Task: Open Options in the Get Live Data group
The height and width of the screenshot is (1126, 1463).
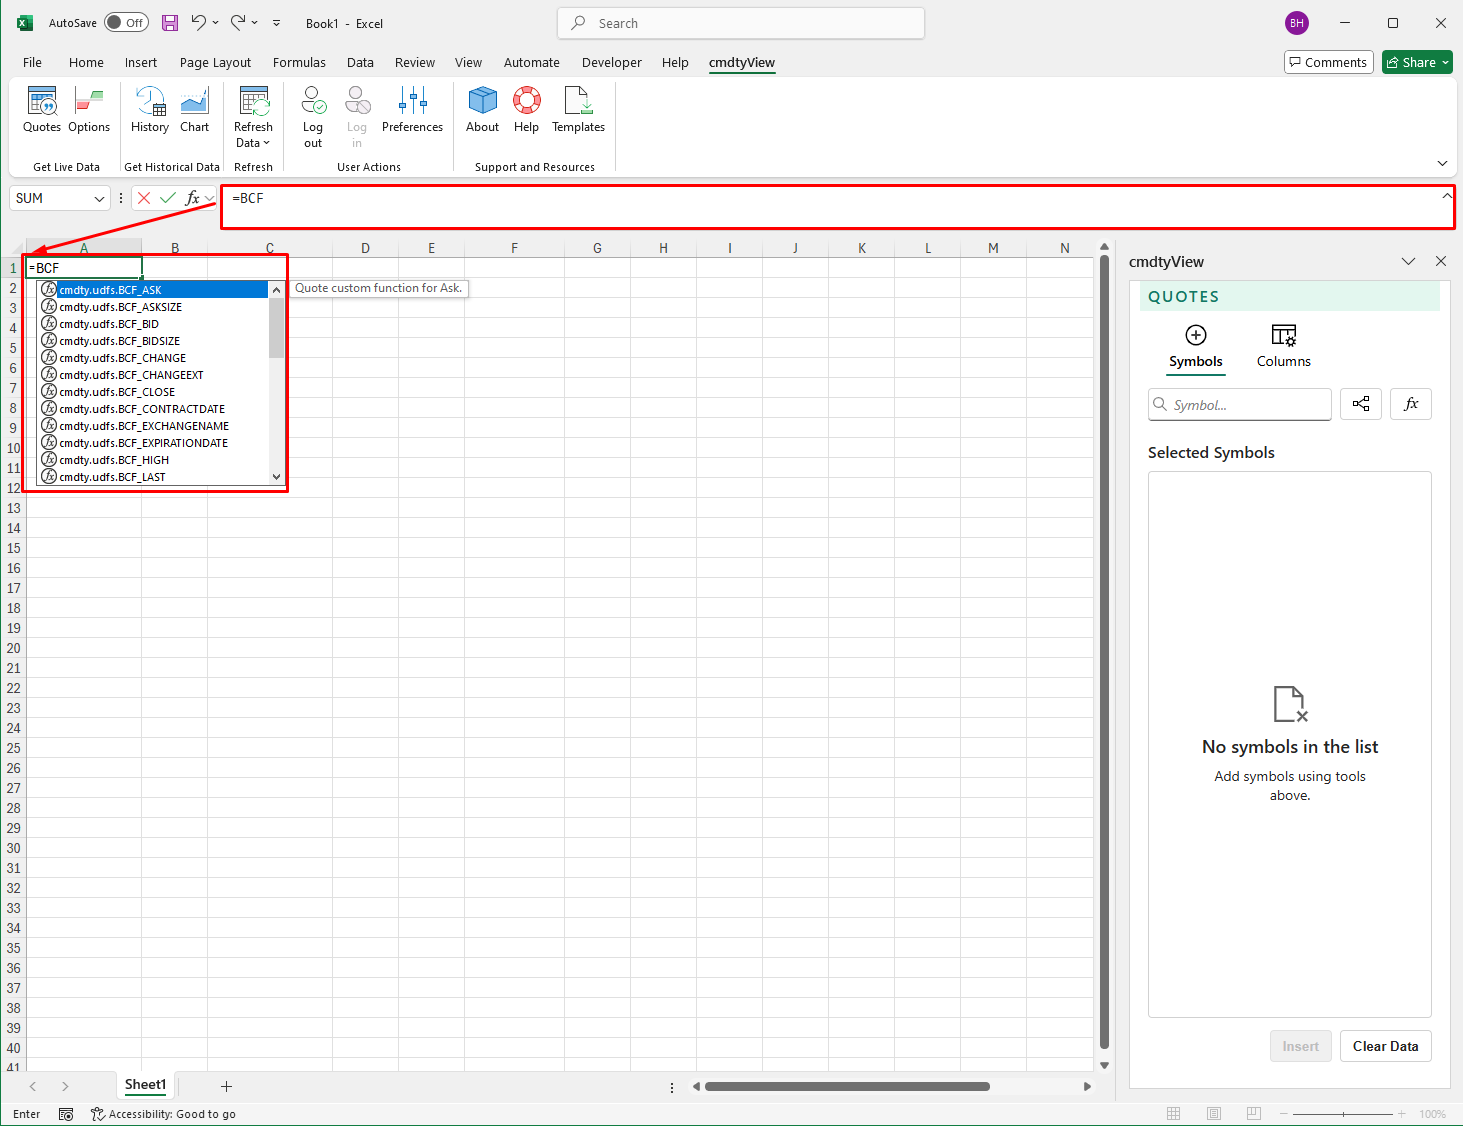Action: (89, 110)
